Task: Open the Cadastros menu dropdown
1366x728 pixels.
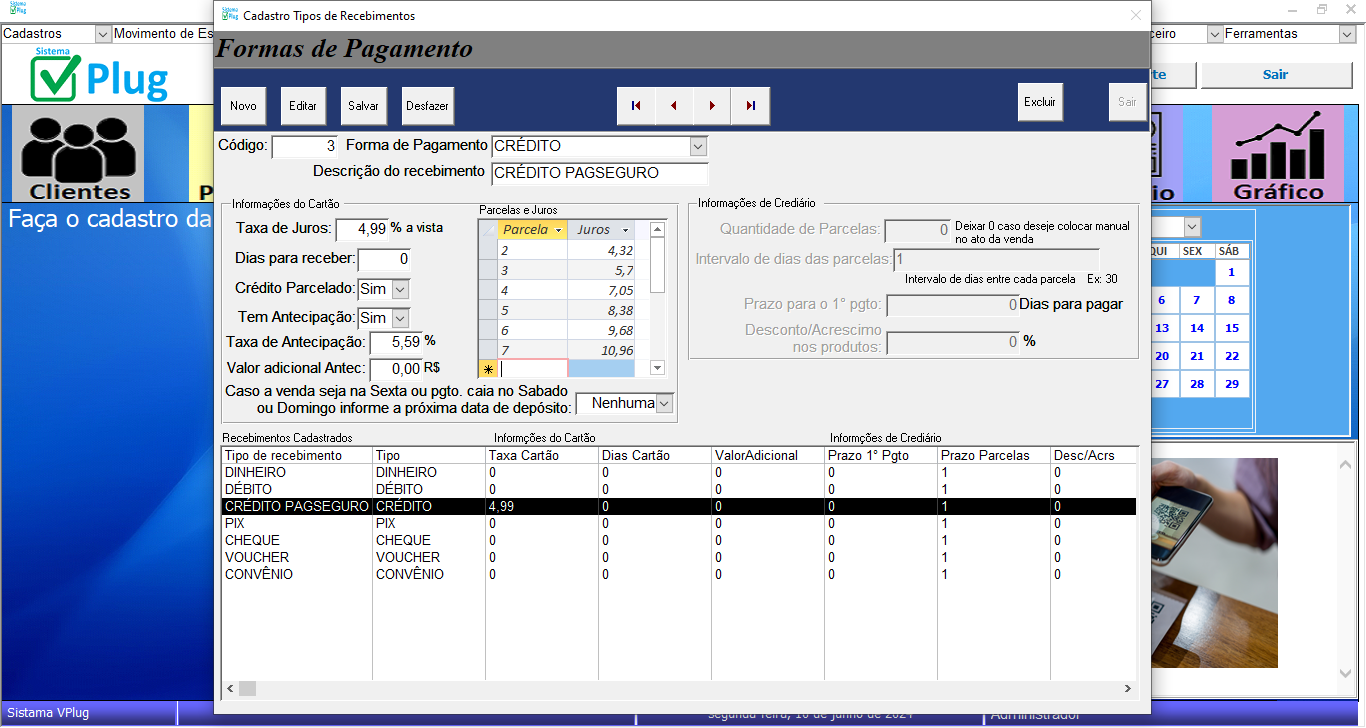Action: (x=102, y=34)
